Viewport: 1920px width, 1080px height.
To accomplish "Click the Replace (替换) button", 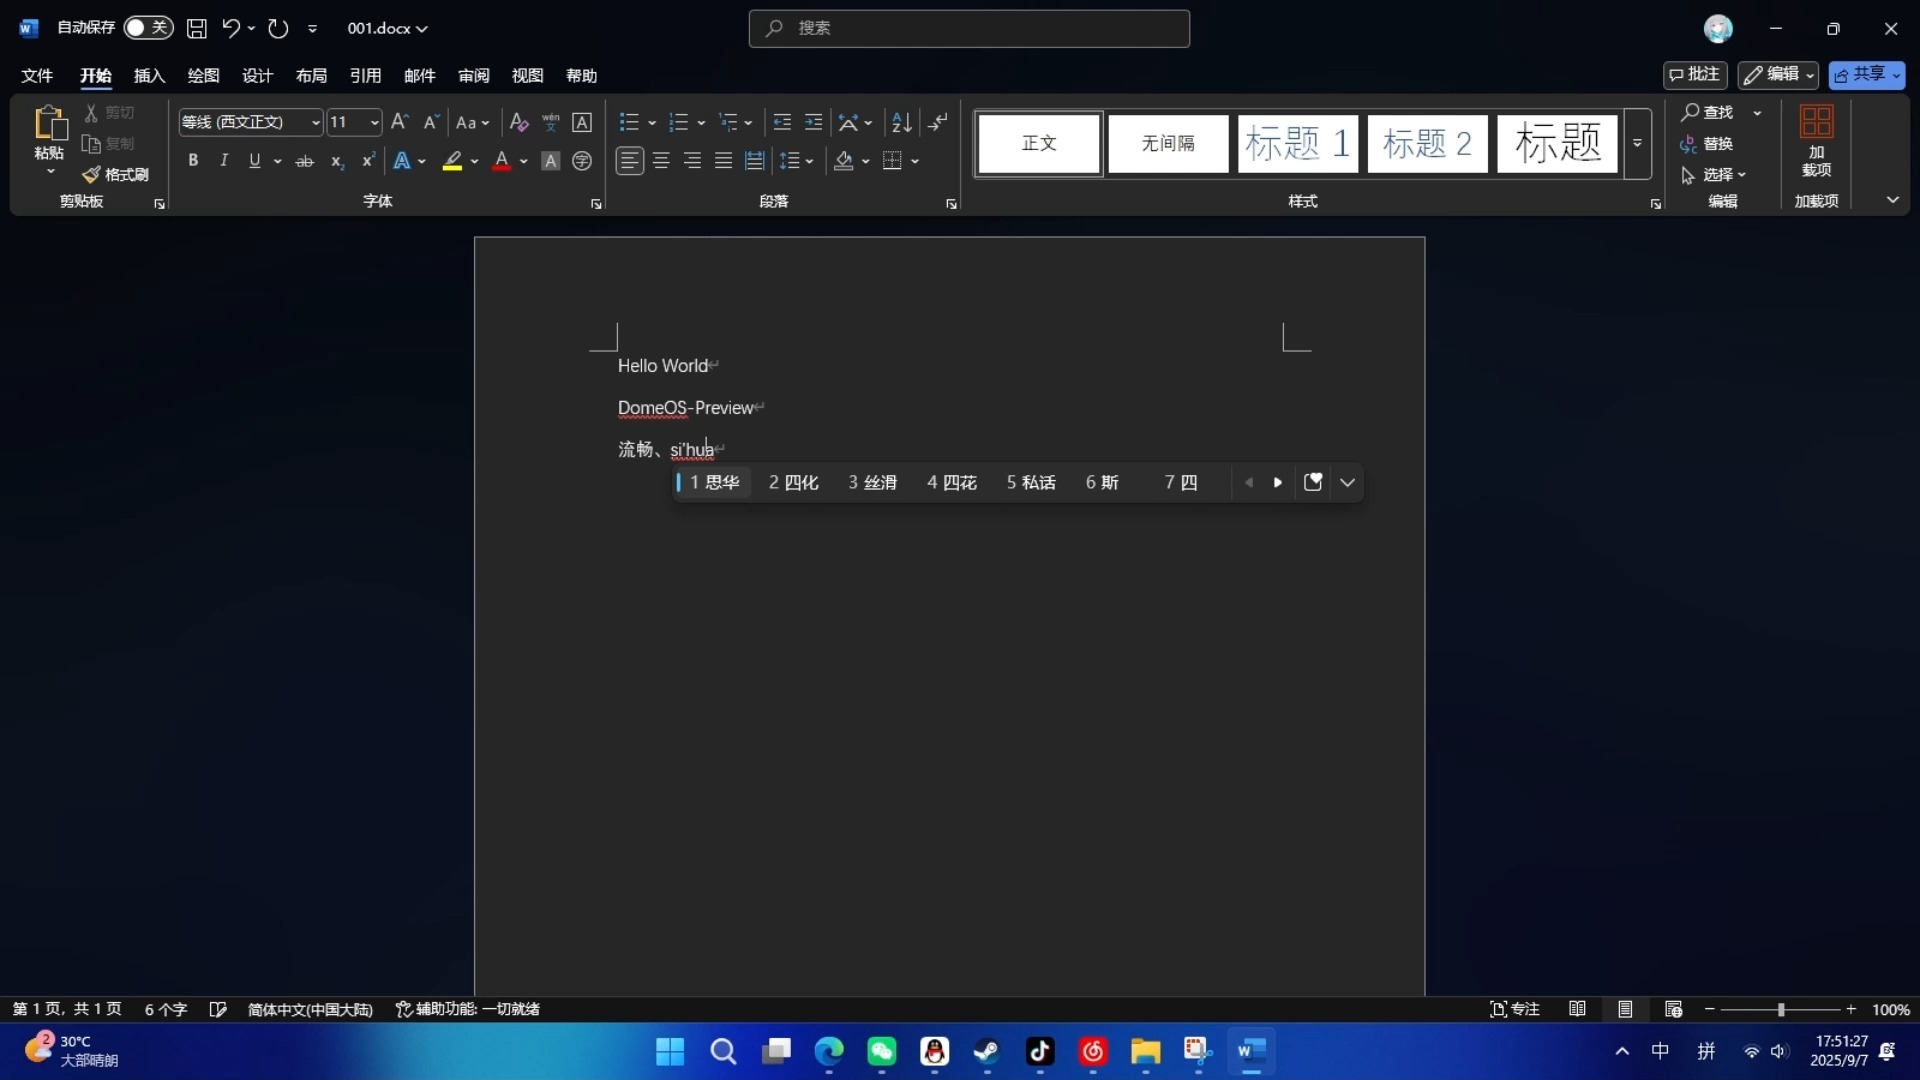I will click(1706, 144).
